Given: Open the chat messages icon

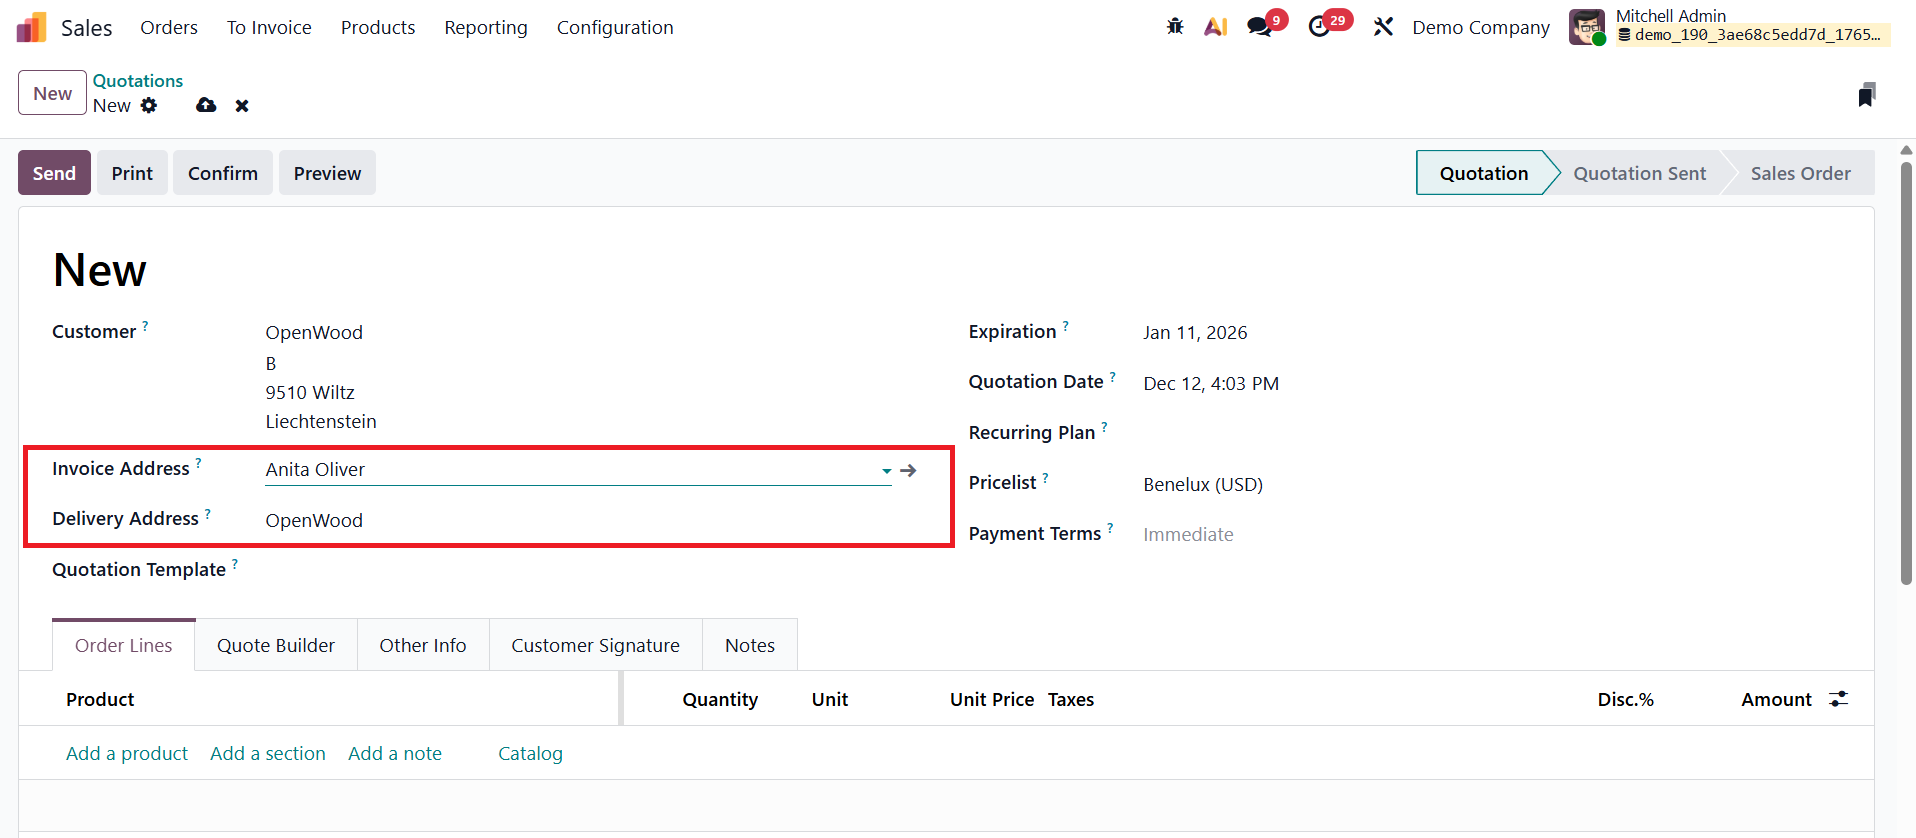Looking at the screenshot, I should [1259, 27].
